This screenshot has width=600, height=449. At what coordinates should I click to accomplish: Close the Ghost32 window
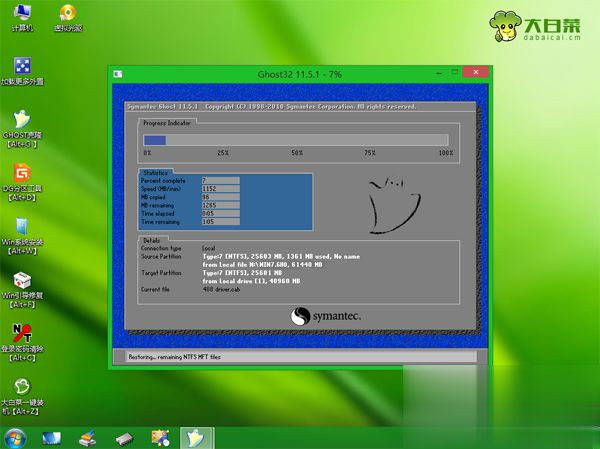[476, 72]
